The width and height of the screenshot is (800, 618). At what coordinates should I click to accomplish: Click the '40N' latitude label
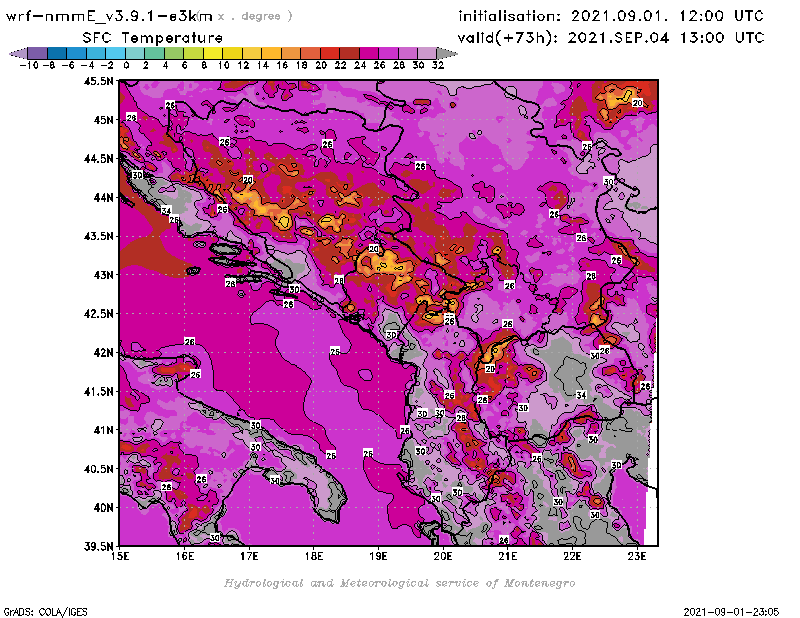pos(103,507)
